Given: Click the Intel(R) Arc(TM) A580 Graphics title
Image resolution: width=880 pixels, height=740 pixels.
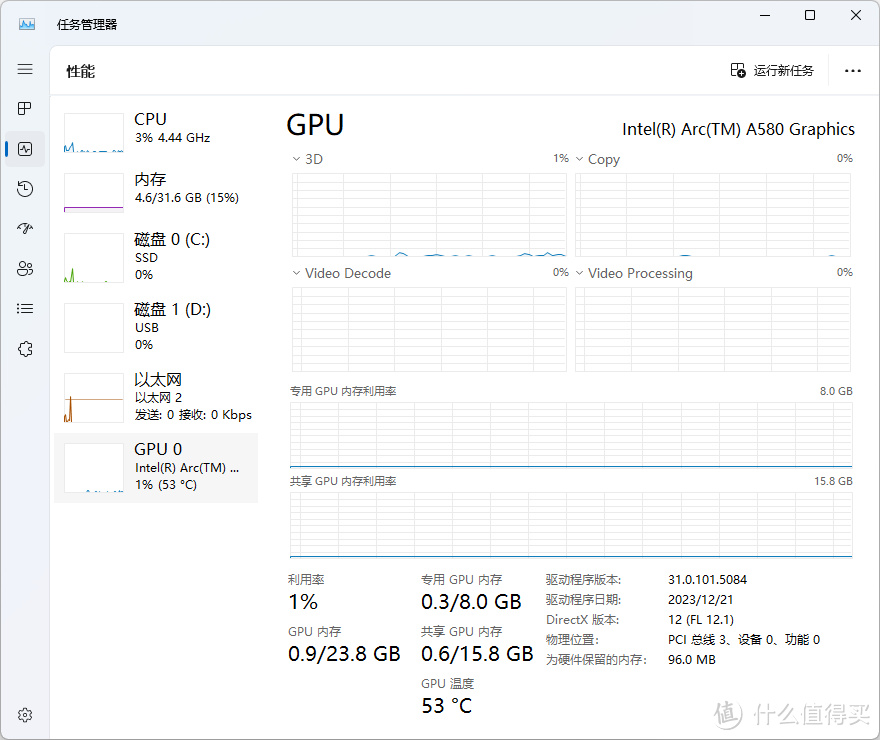Looking at the screenshot, I should point(739,130).
